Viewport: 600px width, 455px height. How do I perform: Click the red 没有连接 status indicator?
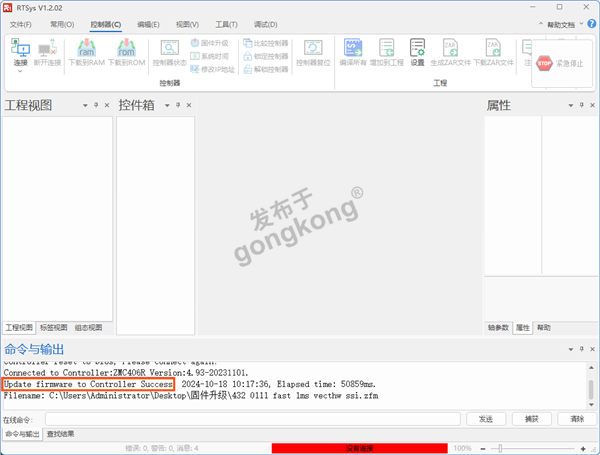(x=360, y=448)
